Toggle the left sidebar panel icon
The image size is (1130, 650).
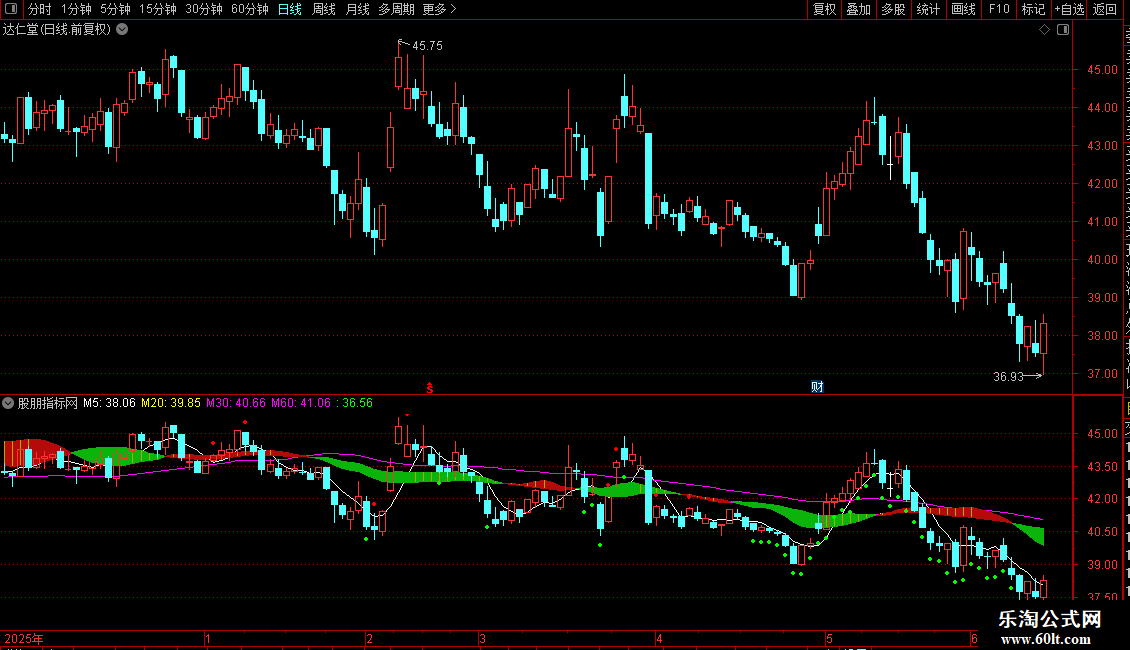click(11, 9)
